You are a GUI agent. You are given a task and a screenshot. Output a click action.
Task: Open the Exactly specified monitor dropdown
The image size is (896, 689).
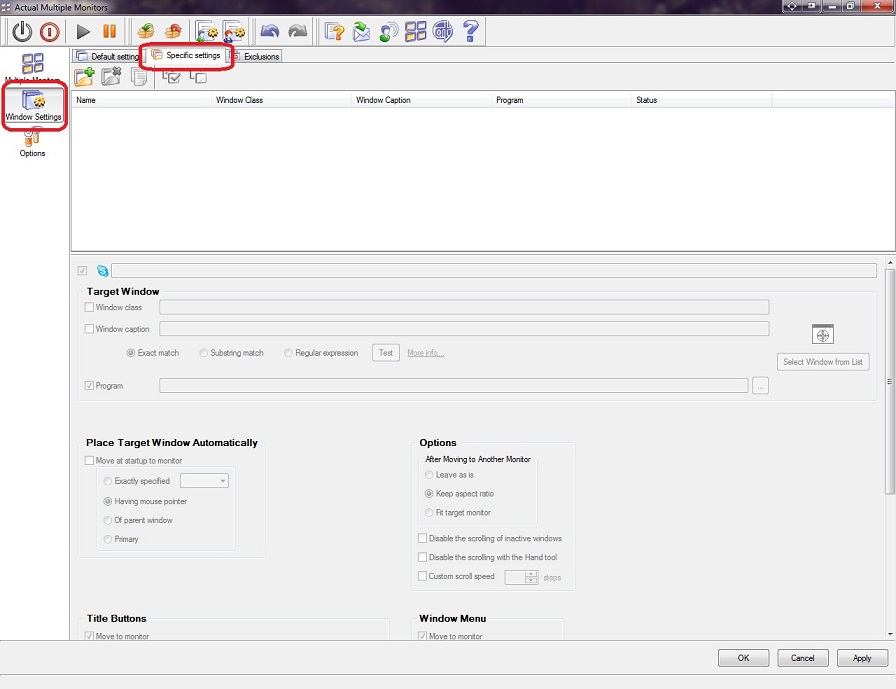204,481
